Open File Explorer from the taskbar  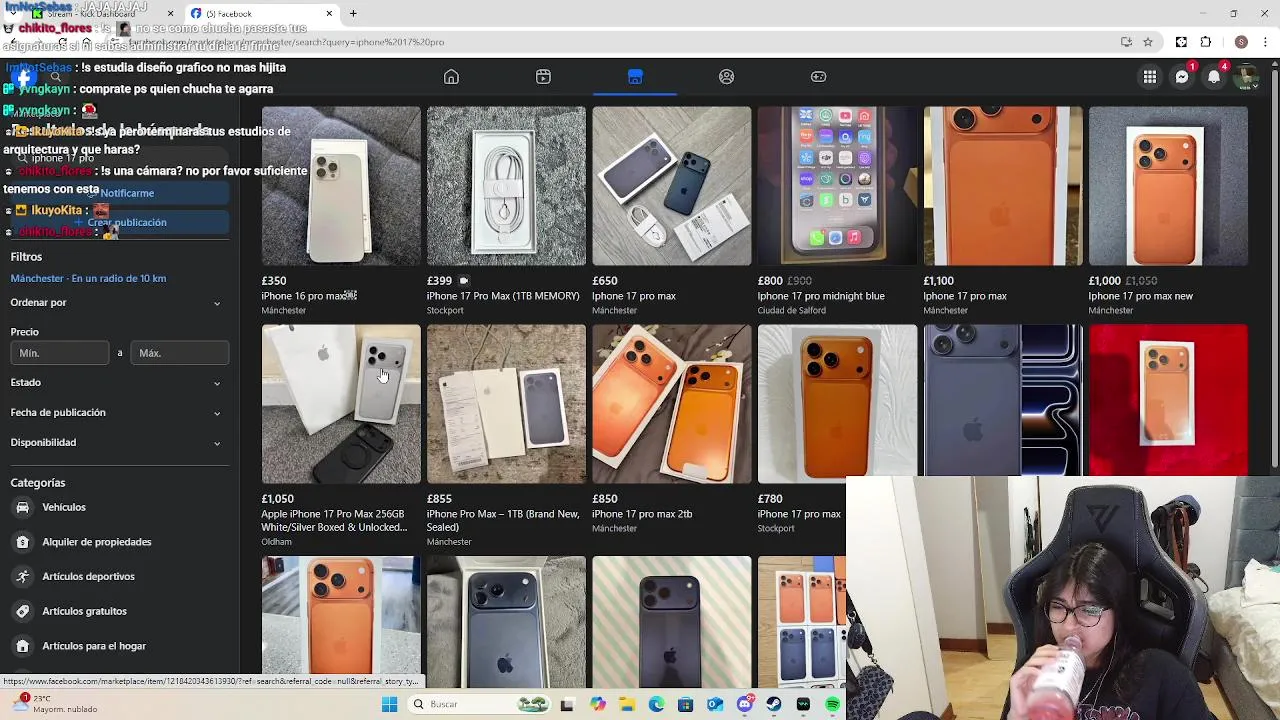tap(627, 704)
